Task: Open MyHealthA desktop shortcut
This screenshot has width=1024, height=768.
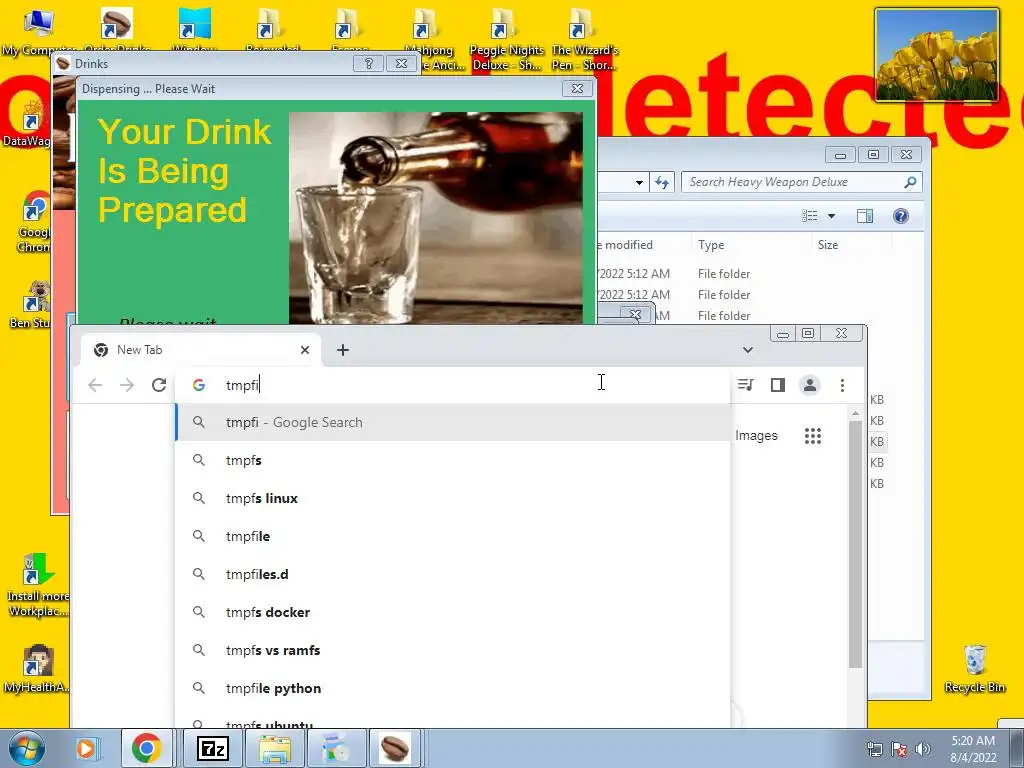Action: (x=36, y=669)
